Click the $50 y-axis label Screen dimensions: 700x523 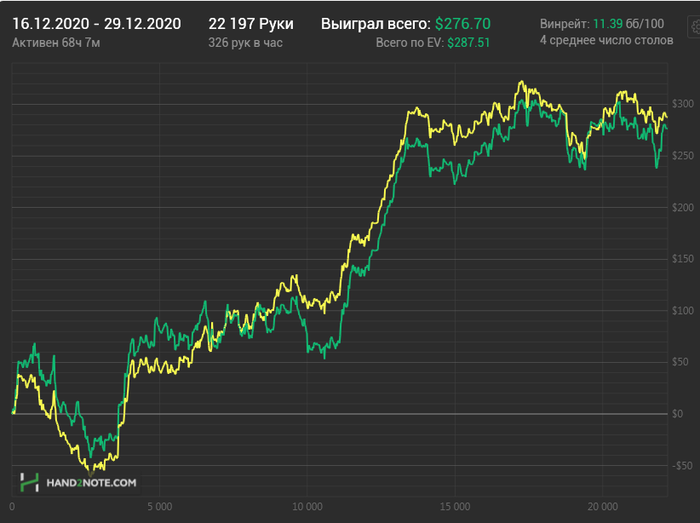point(680,361)
